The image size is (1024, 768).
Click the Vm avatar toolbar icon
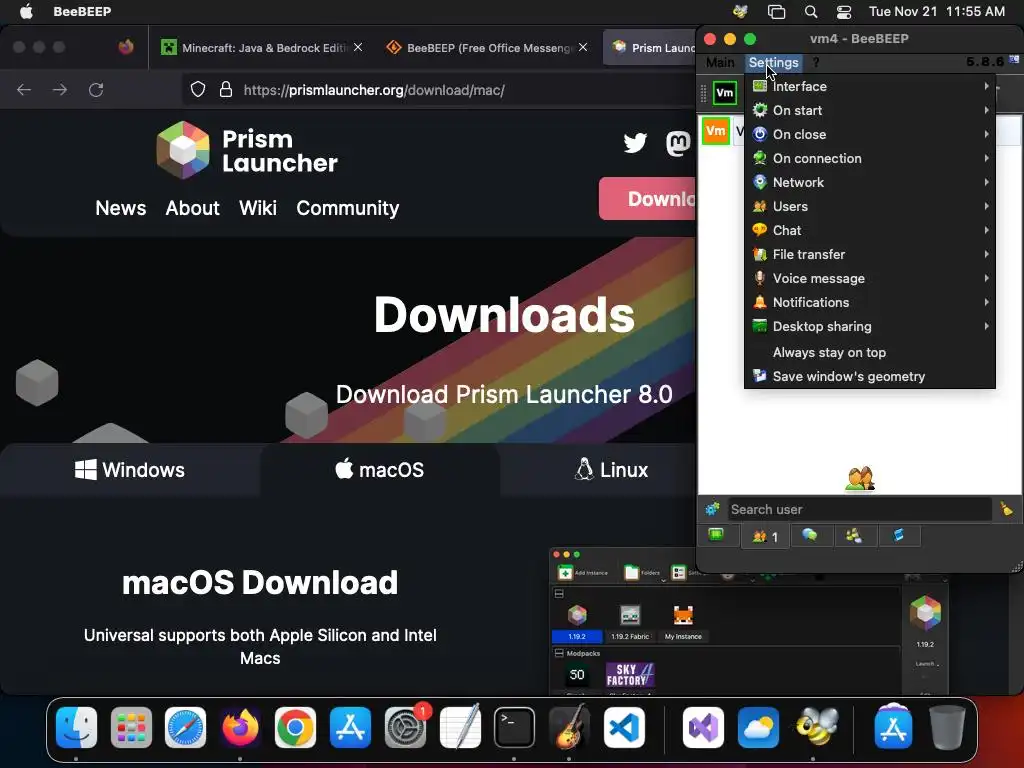point(725,93)
